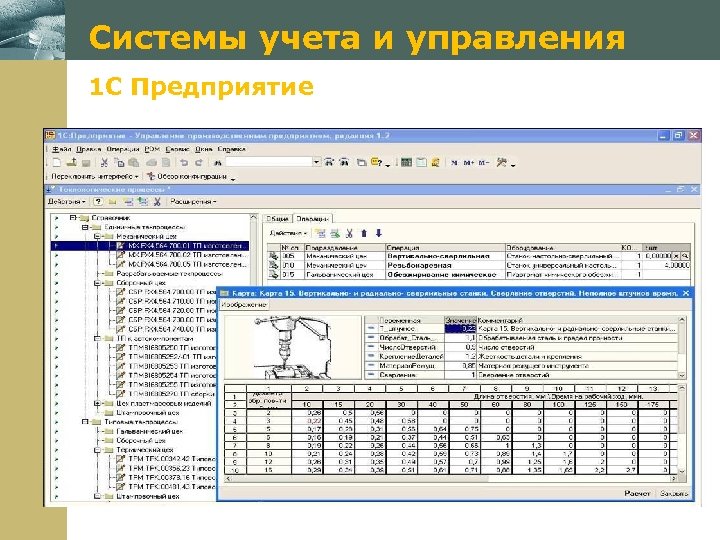This screenshot has height=540, width=720.
Task: Click the magnifier lookup button in Нит cell
Action: [685, 256]
